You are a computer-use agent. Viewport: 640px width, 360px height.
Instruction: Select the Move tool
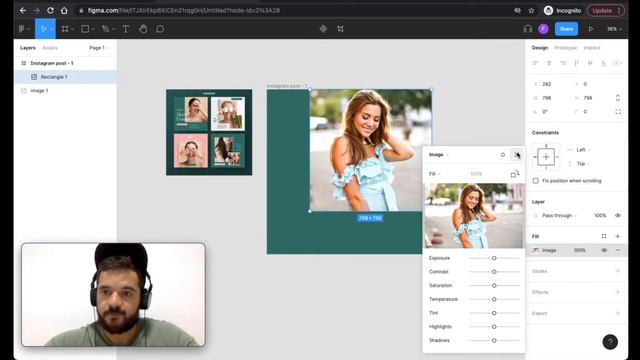click(44, 29)
